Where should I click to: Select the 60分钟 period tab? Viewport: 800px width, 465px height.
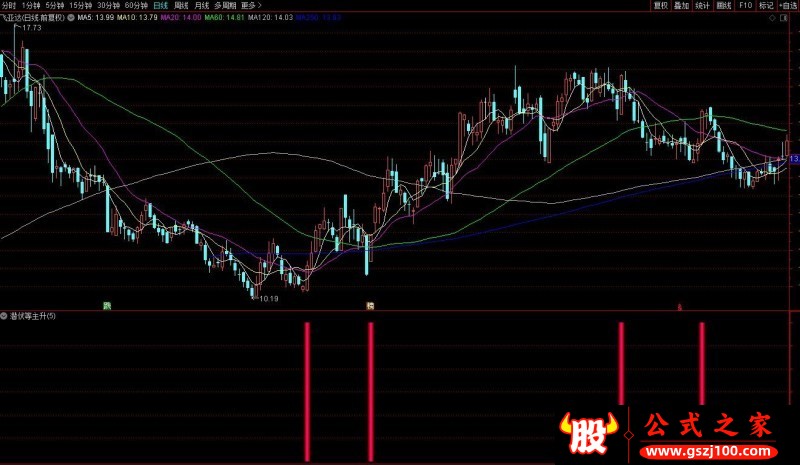pos(136,6)
